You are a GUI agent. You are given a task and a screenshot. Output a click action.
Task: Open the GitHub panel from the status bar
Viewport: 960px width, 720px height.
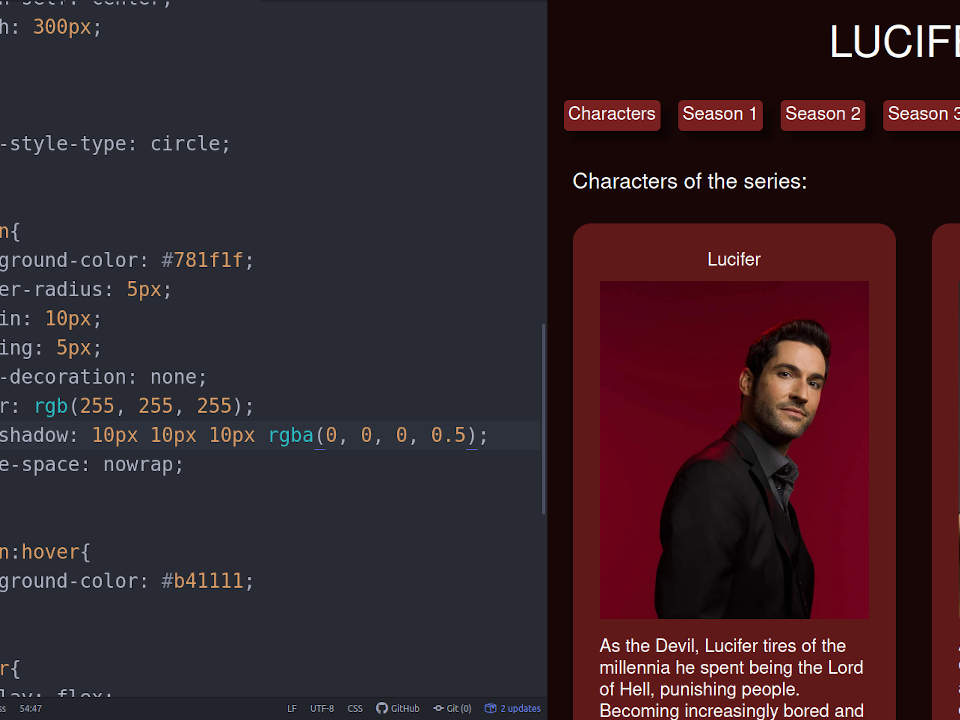tap(398, 708)
